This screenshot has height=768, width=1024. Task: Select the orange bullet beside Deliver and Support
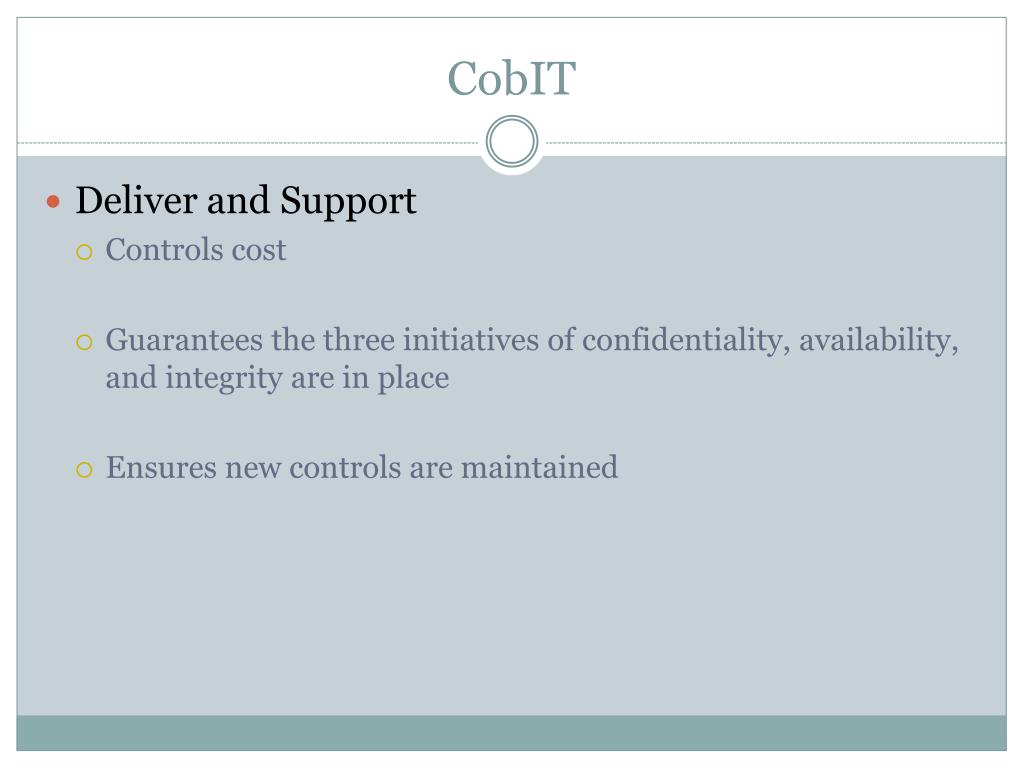54,202
